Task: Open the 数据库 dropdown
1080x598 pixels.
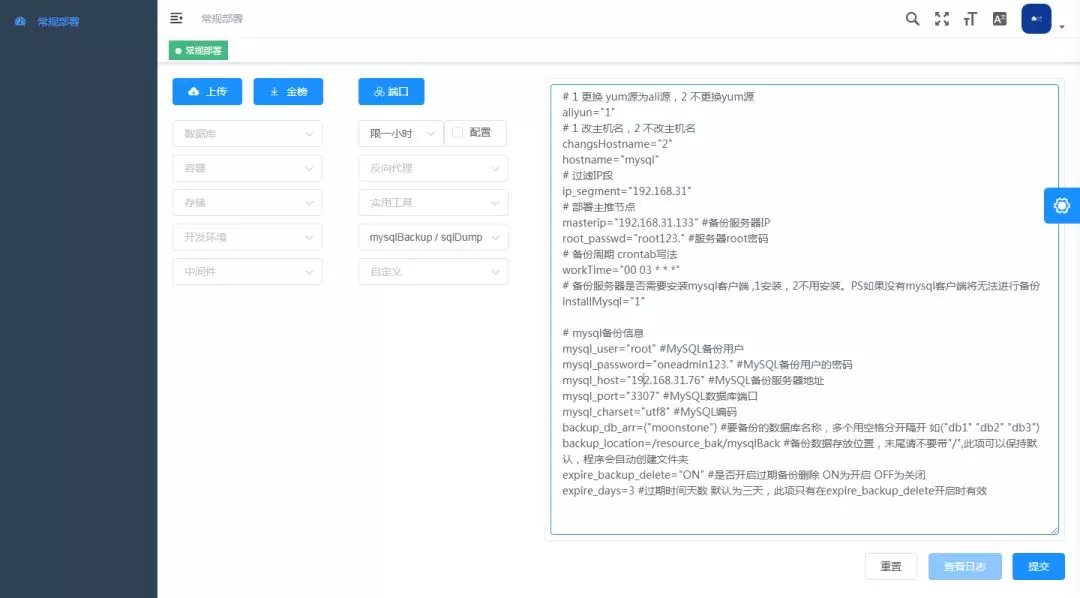Action: tap(247, 134)
